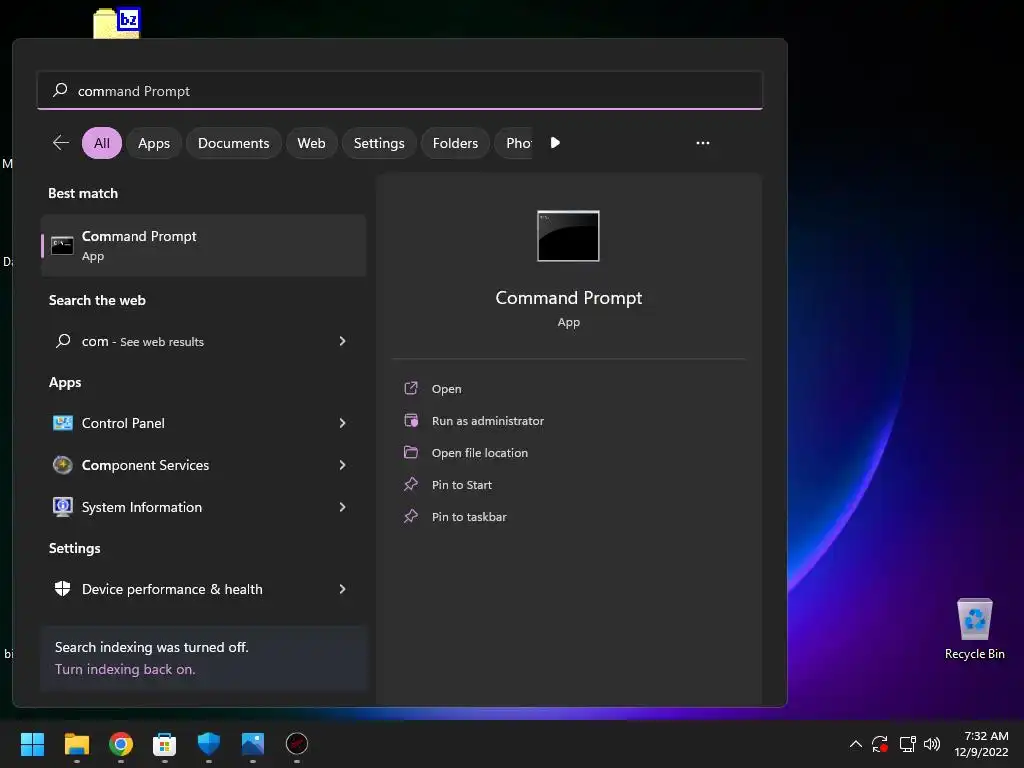Expand the com web results chevron
This screenshot has height=768, width=1024.
point(342,341)
